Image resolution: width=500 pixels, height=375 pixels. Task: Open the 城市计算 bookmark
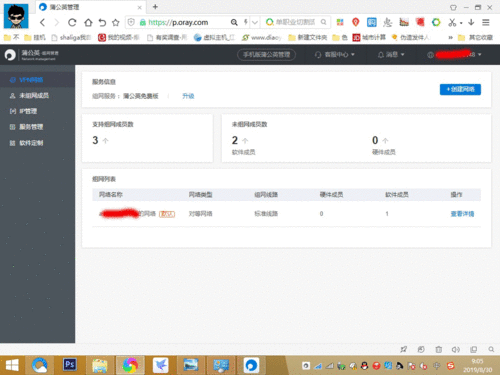[369, 37]
